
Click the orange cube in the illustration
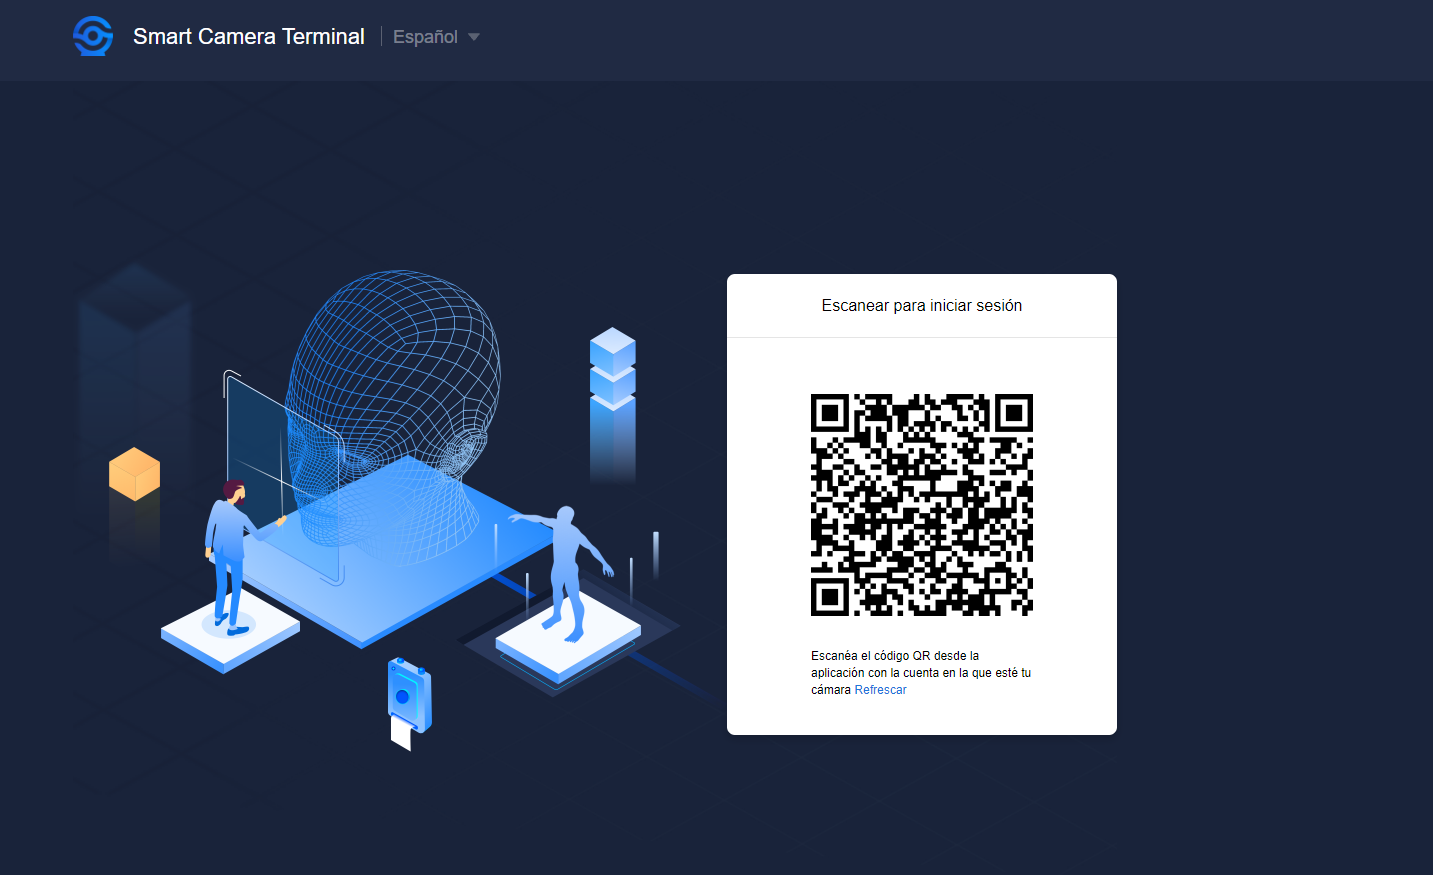pos(134,474)
